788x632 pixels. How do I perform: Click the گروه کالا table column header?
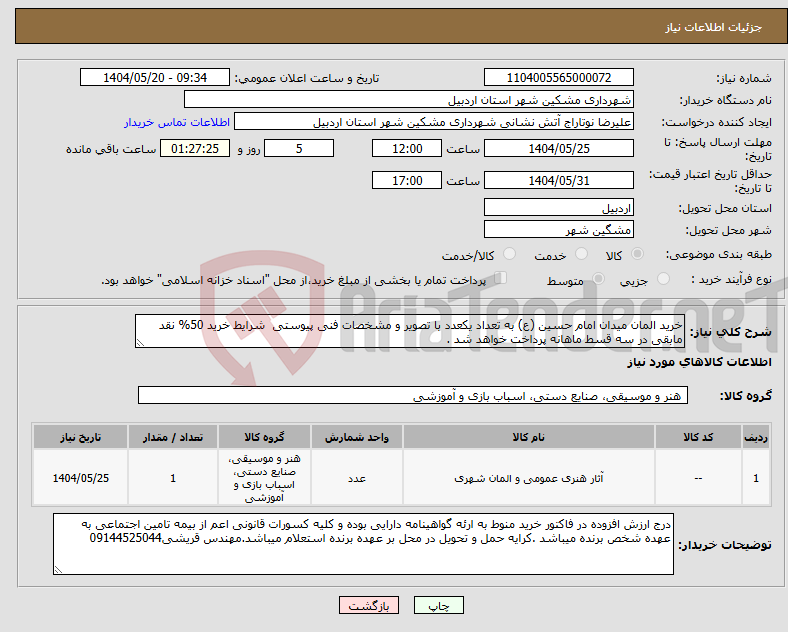pyautogui.click(x=264, y=437)
